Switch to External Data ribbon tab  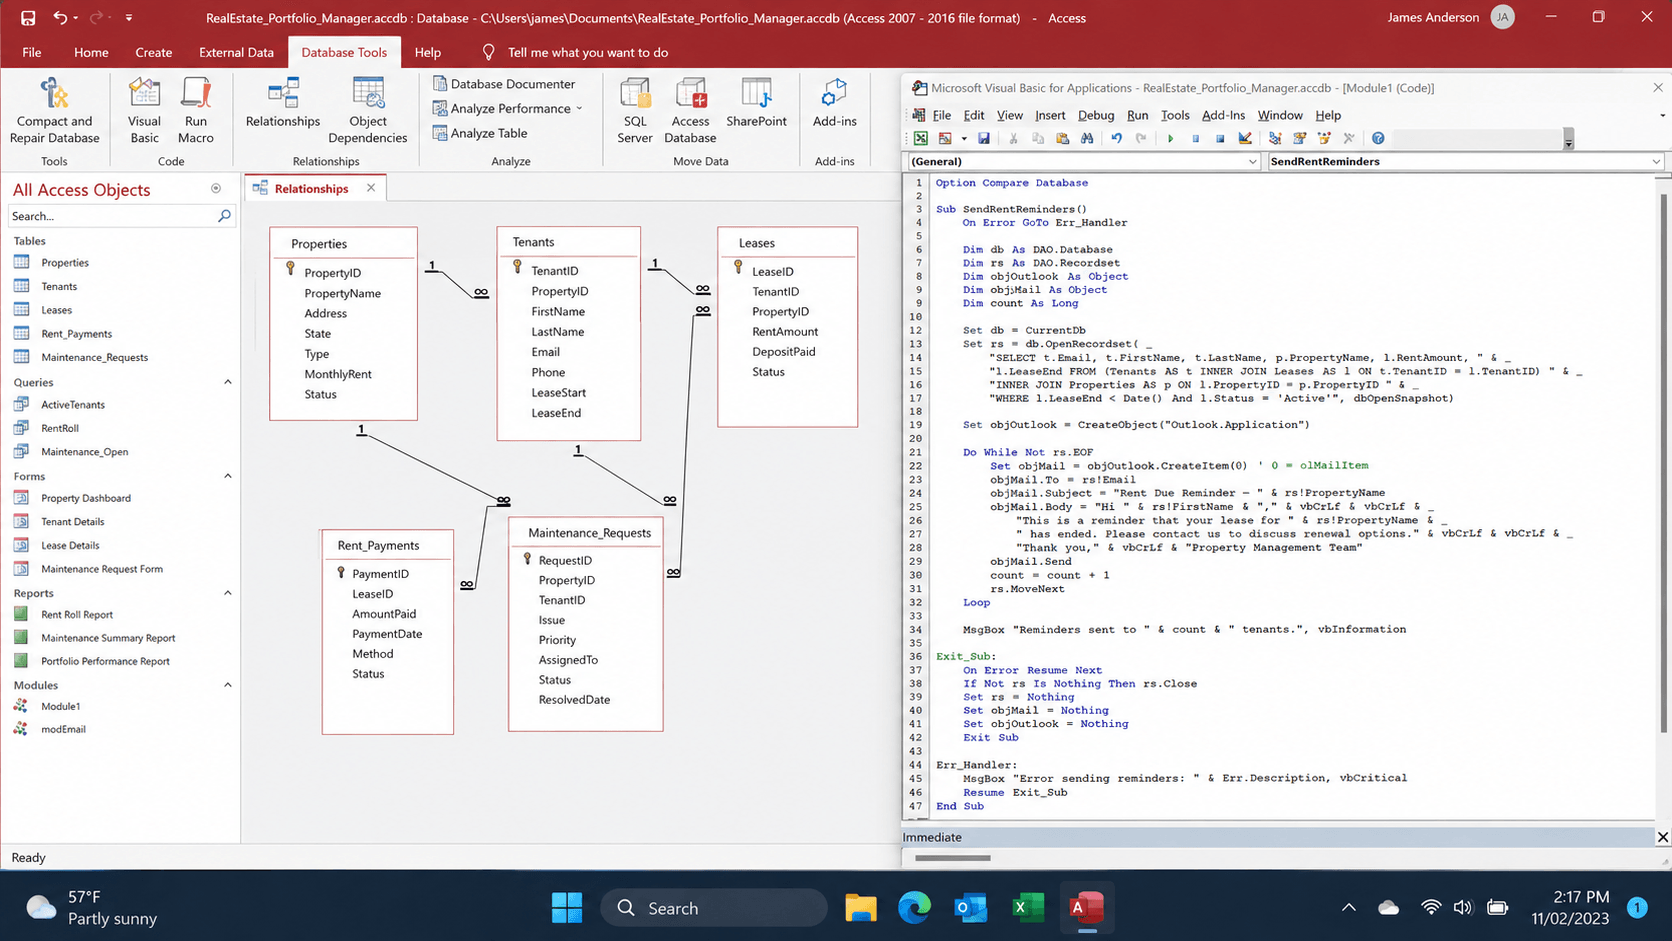click(x=236, y=52)
